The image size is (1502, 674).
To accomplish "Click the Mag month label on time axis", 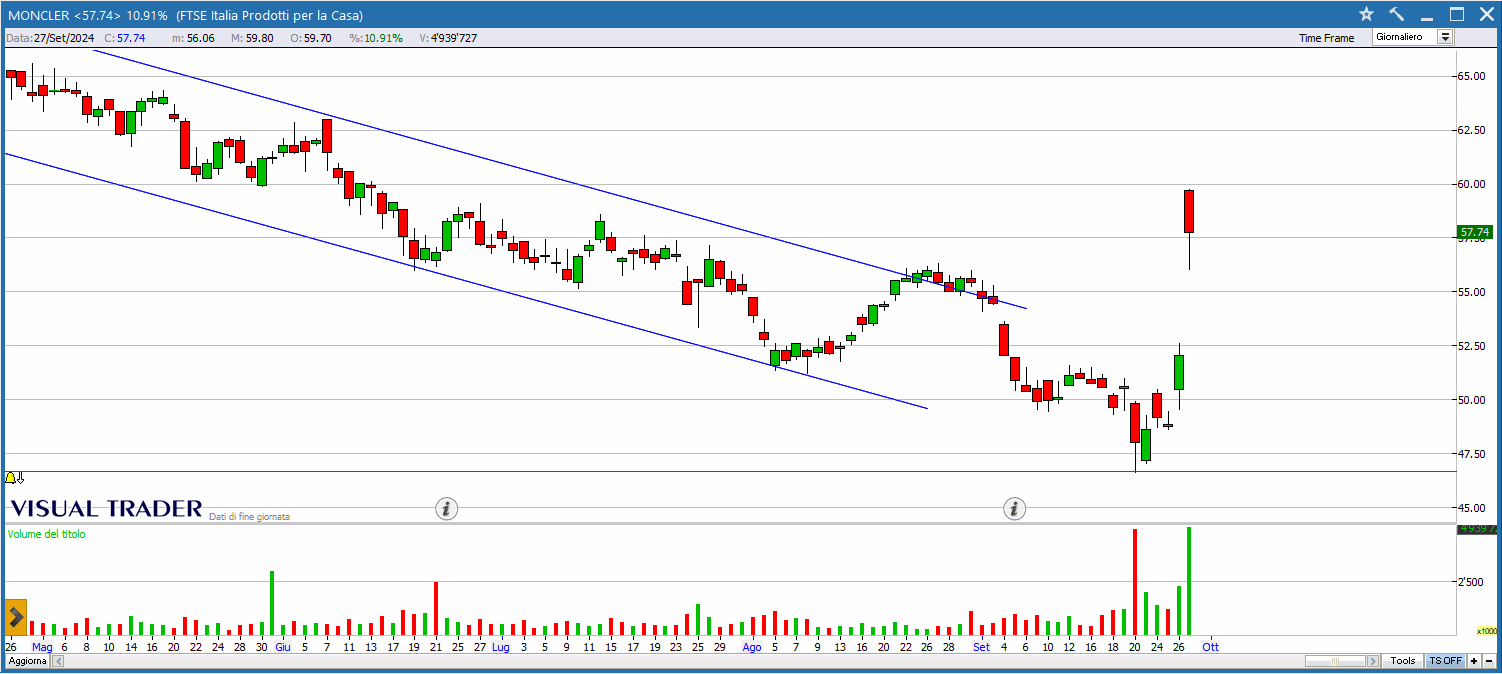I will tap(42, 647).
